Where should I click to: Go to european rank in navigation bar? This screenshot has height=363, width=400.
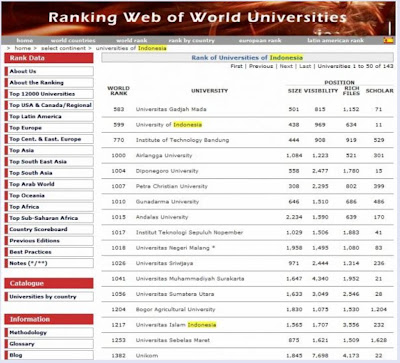pos(260,40)
